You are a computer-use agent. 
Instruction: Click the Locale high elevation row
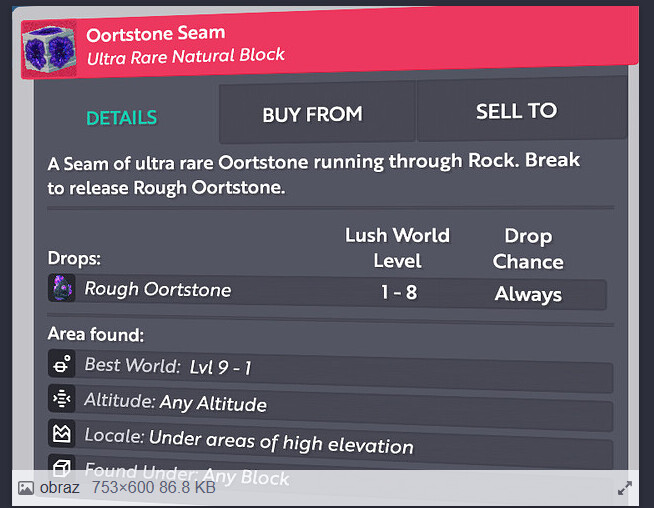(330, 444)
